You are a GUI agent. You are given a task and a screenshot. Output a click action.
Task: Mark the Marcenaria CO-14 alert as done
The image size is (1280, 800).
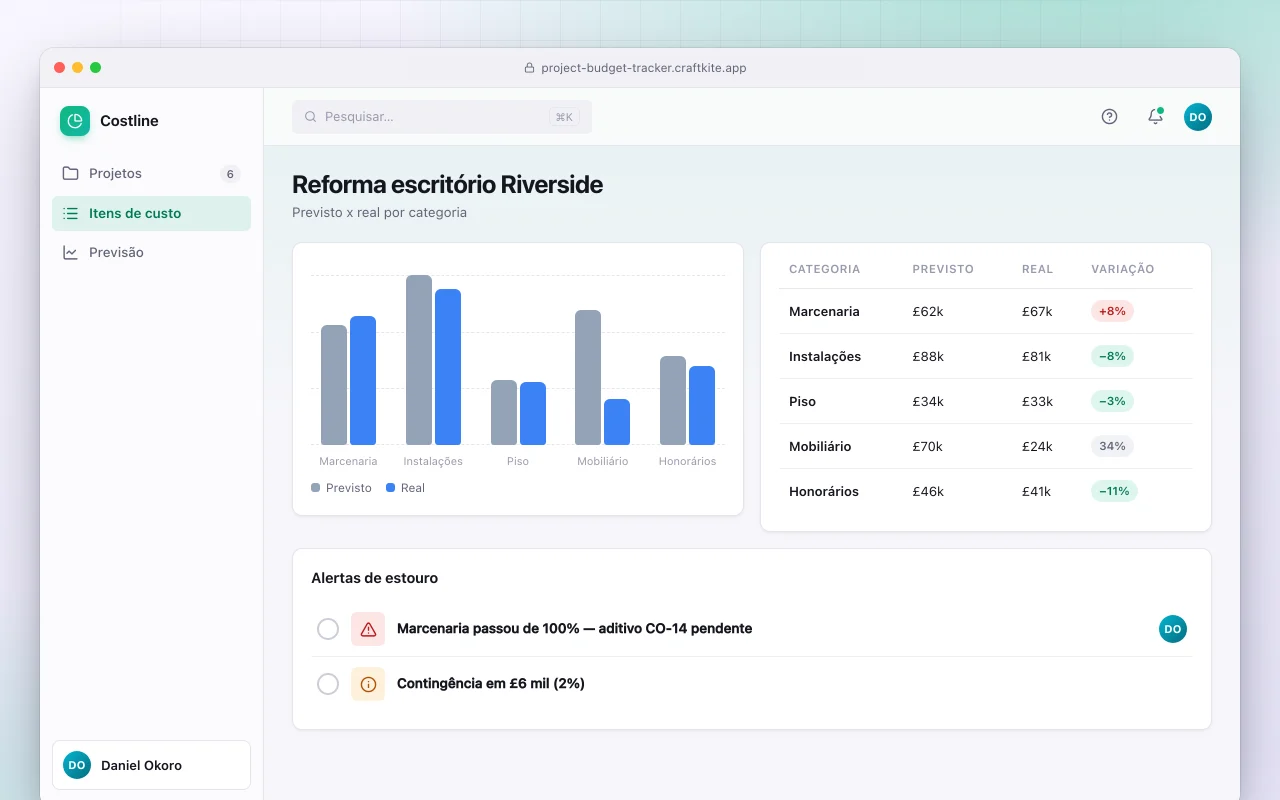(x=328, y=629)
